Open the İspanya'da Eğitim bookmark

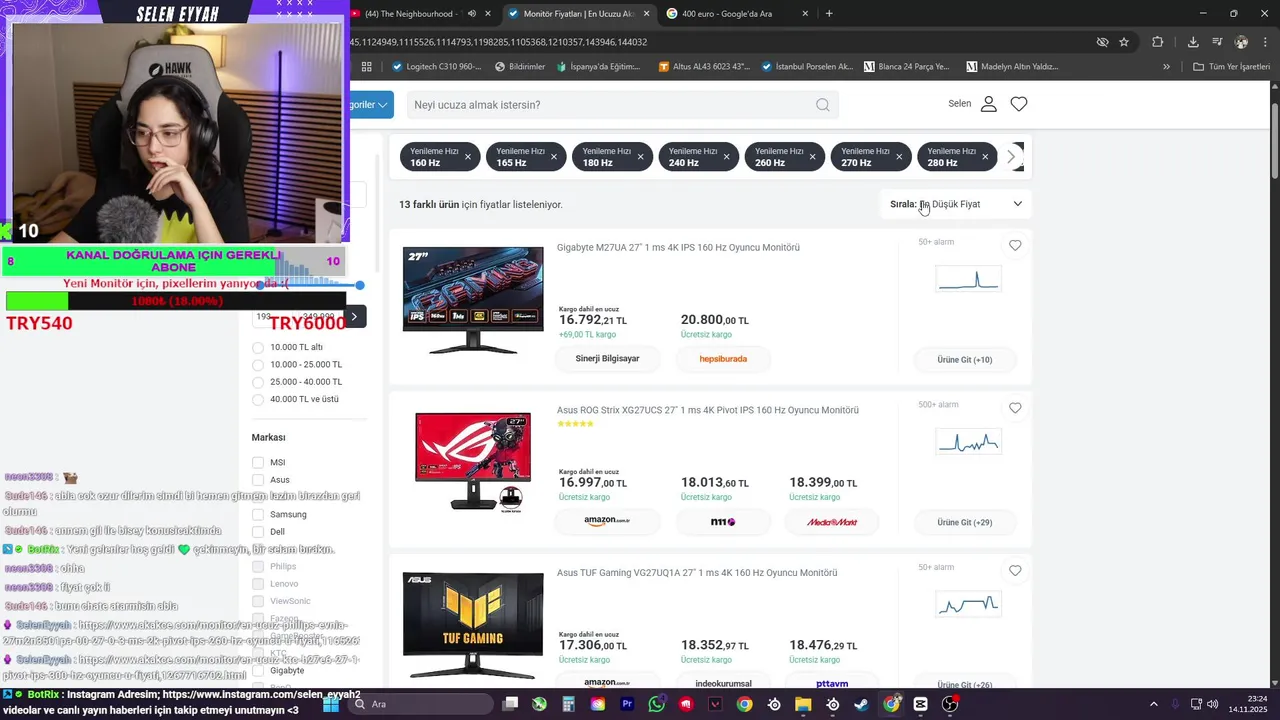[597, 67]
